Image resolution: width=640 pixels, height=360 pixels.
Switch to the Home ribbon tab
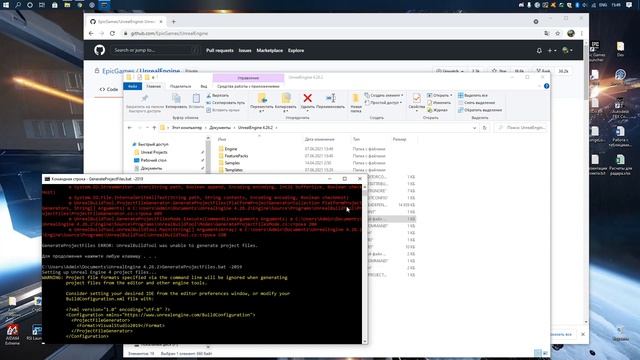pos(153,86)
